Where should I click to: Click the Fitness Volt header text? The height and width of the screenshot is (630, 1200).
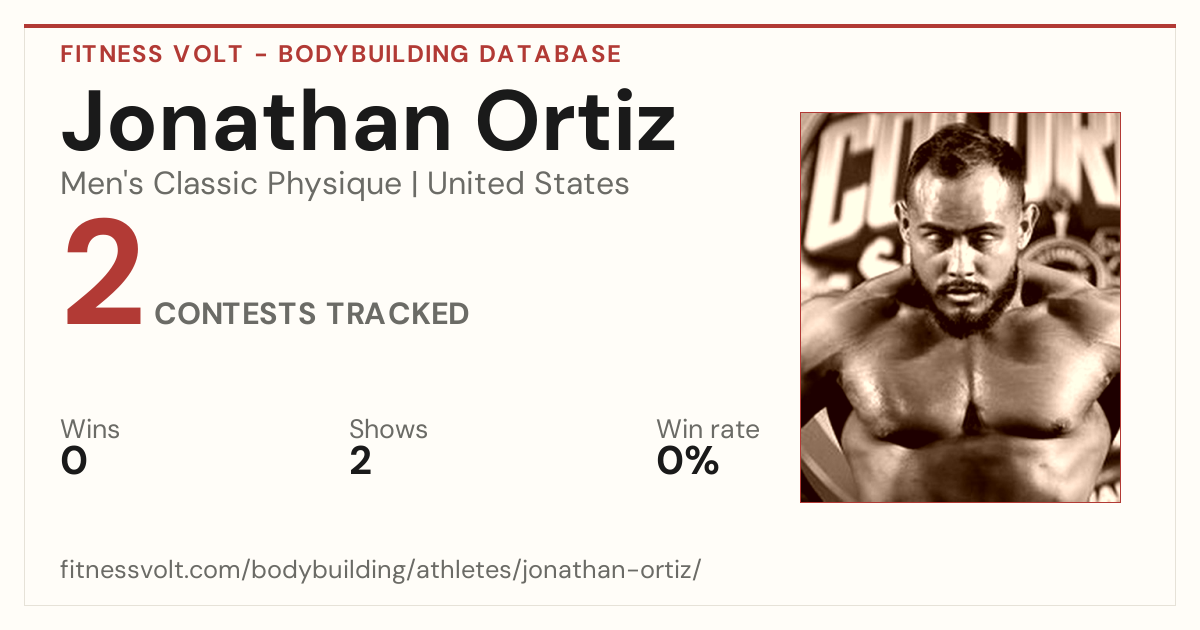(152, 54)
